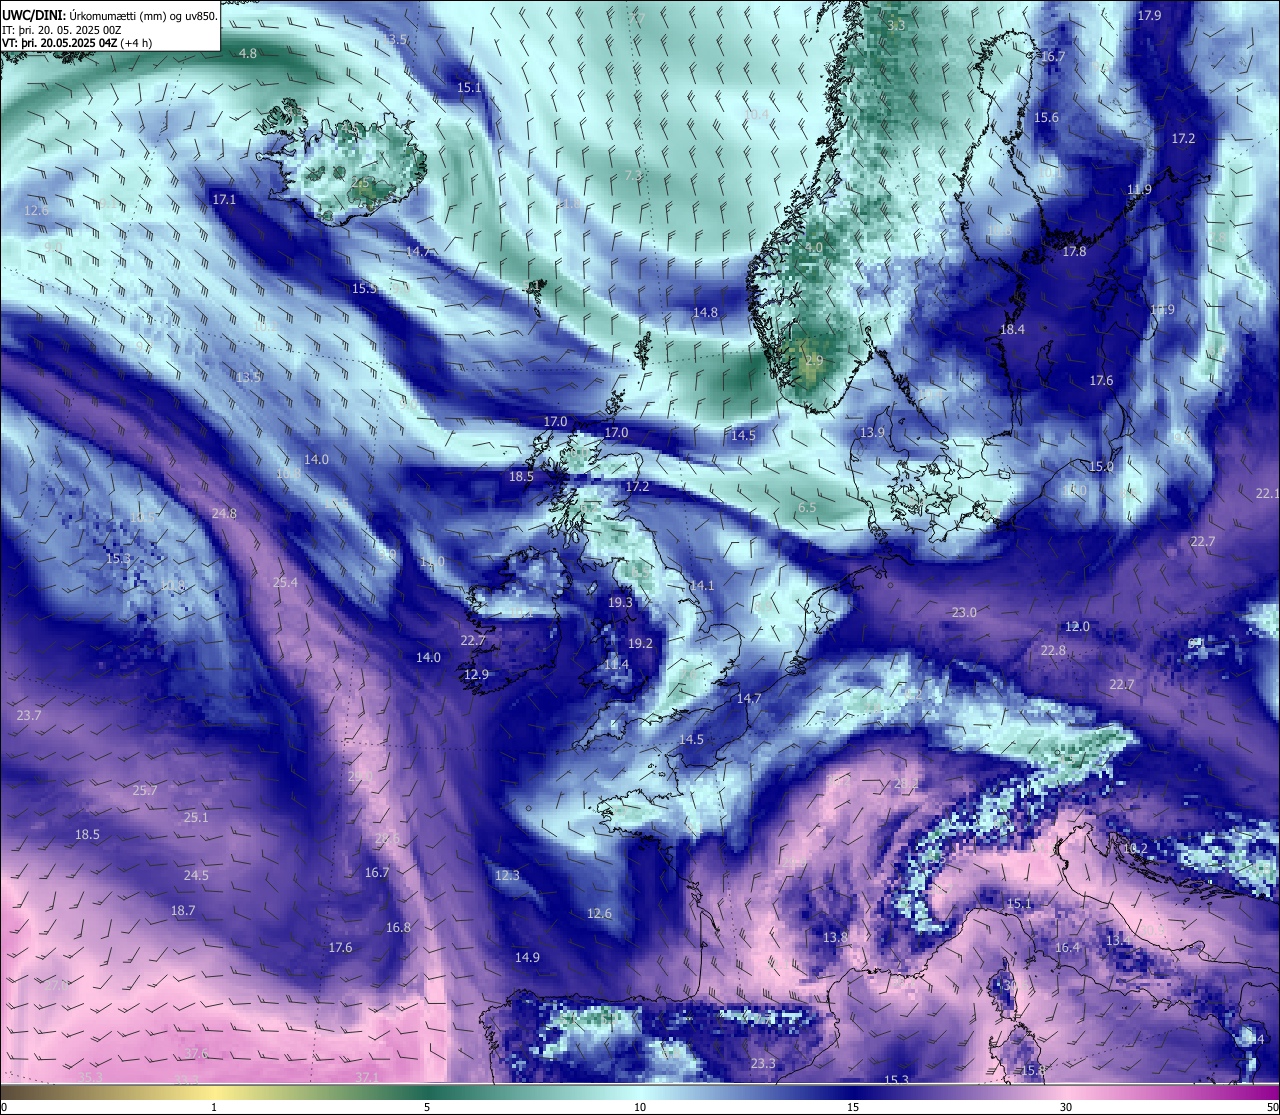
Task: Click the IT initial time line 00Z
Action: [62, 30]
